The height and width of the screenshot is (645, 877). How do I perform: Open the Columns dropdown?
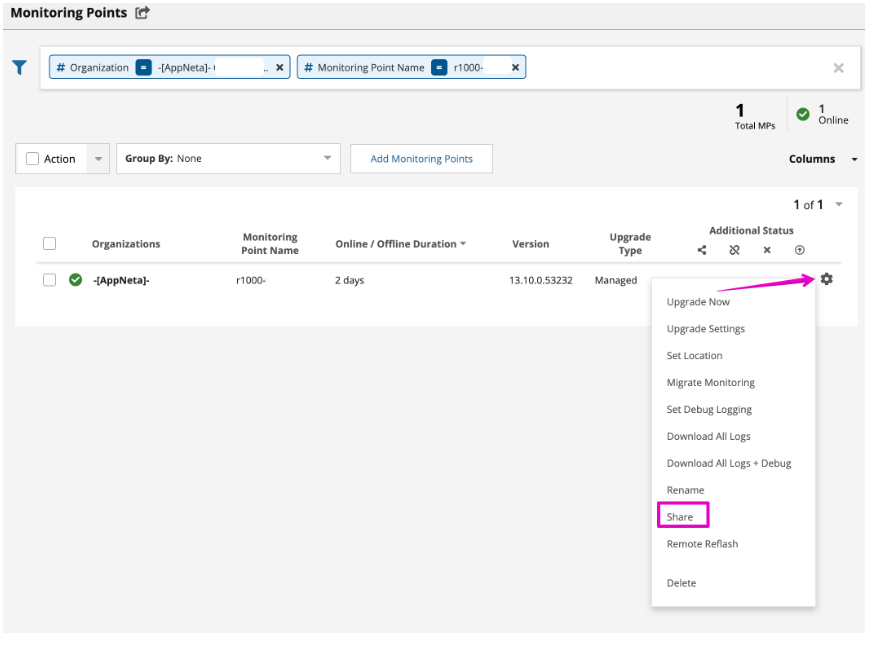[822, 159]
